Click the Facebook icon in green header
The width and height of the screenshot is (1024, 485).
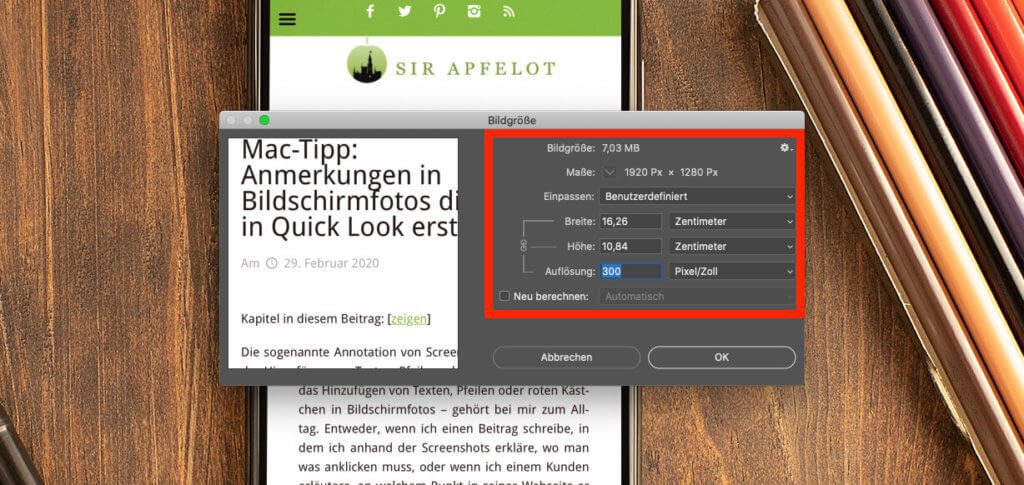[370, 11]
